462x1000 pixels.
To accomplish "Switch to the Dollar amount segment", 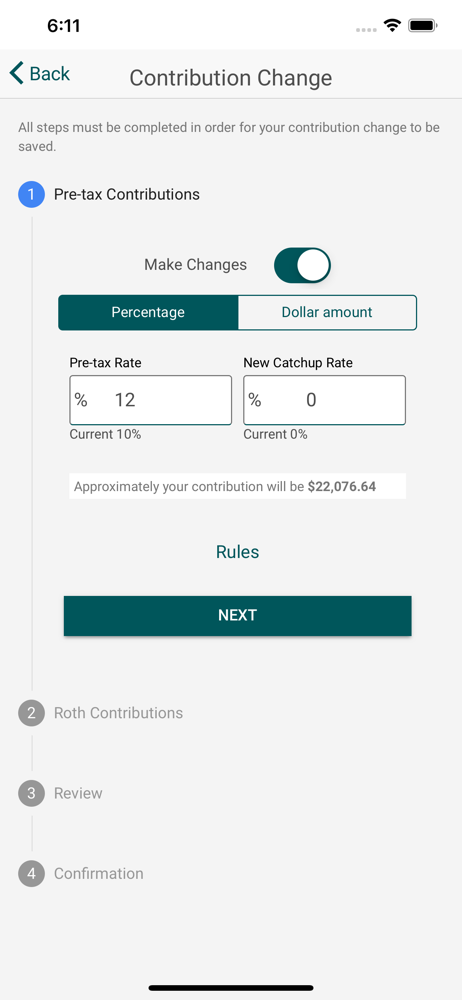I will point(327,312).
